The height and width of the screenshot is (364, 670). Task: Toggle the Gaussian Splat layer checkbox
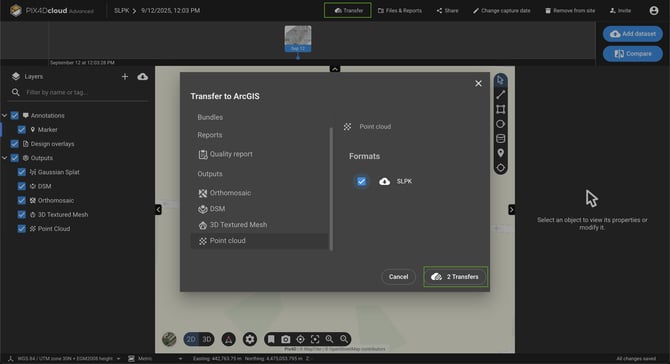click(22, 172)
